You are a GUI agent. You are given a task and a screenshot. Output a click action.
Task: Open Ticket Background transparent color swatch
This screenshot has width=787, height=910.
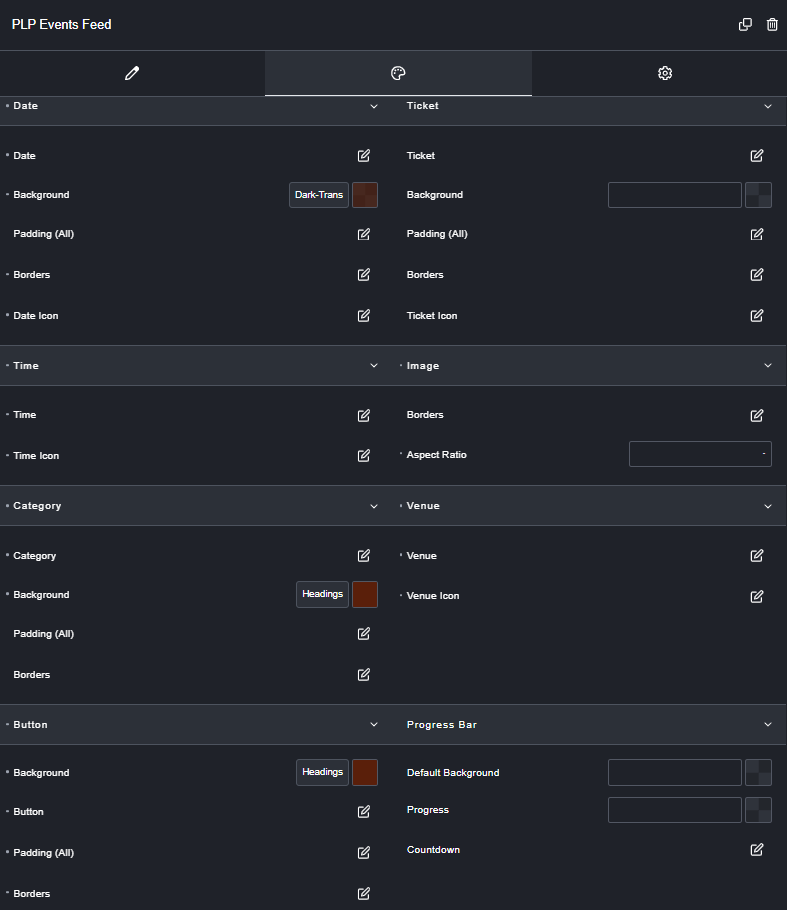tap(759, 195)
